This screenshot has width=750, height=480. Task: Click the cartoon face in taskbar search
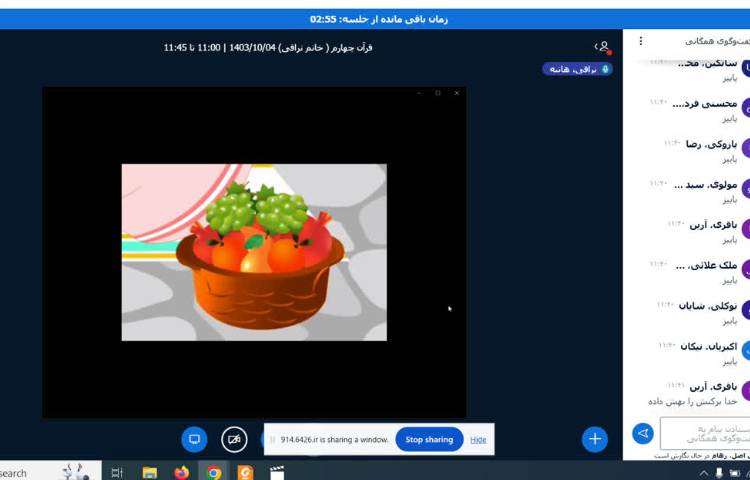click(76, 472)
